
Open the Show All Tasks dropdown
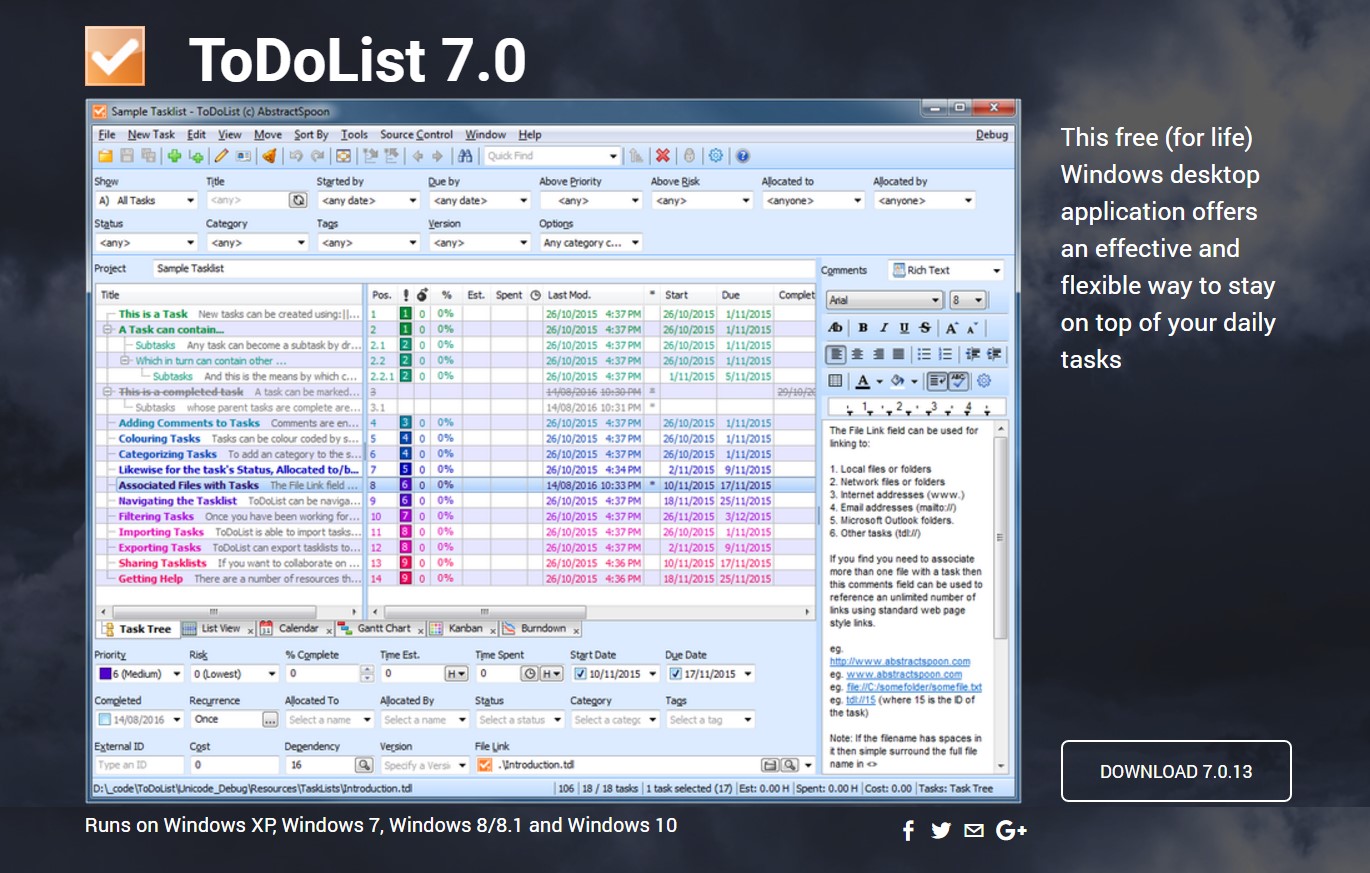pyautogui.click(x=146, y=200)
